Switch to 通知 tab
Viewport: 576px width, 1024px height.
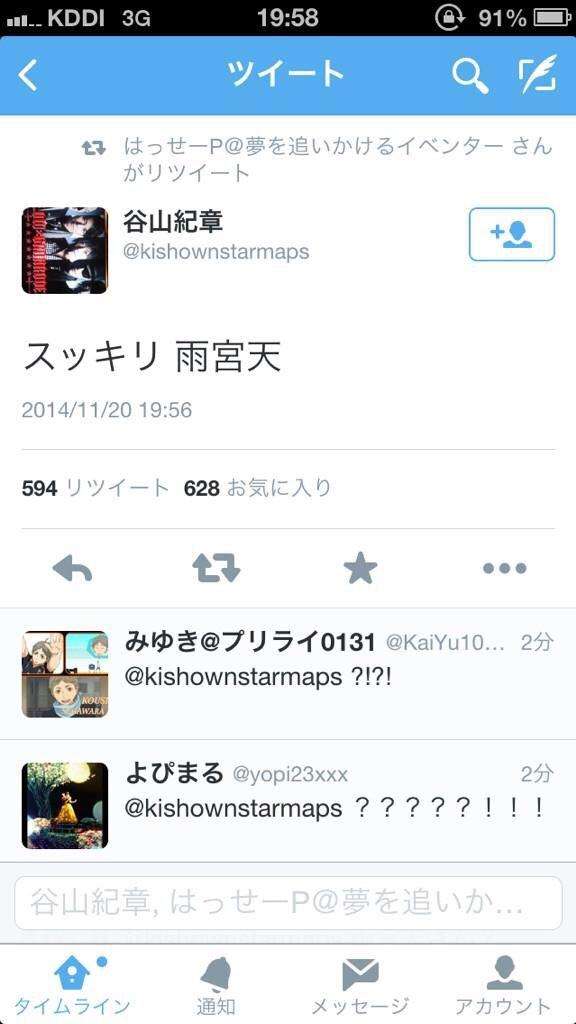[x=216, y=986]
